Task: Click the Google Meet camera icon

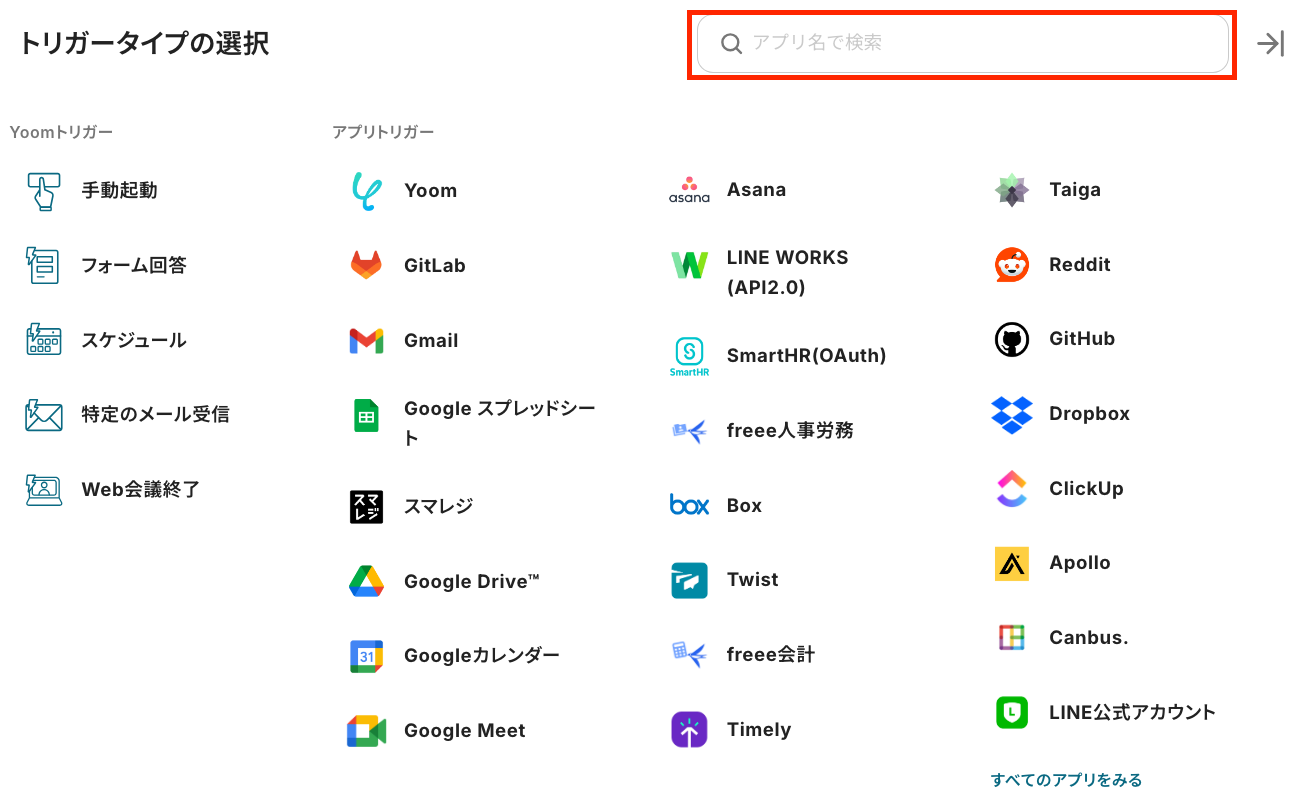Action: [x=366, y=731]
